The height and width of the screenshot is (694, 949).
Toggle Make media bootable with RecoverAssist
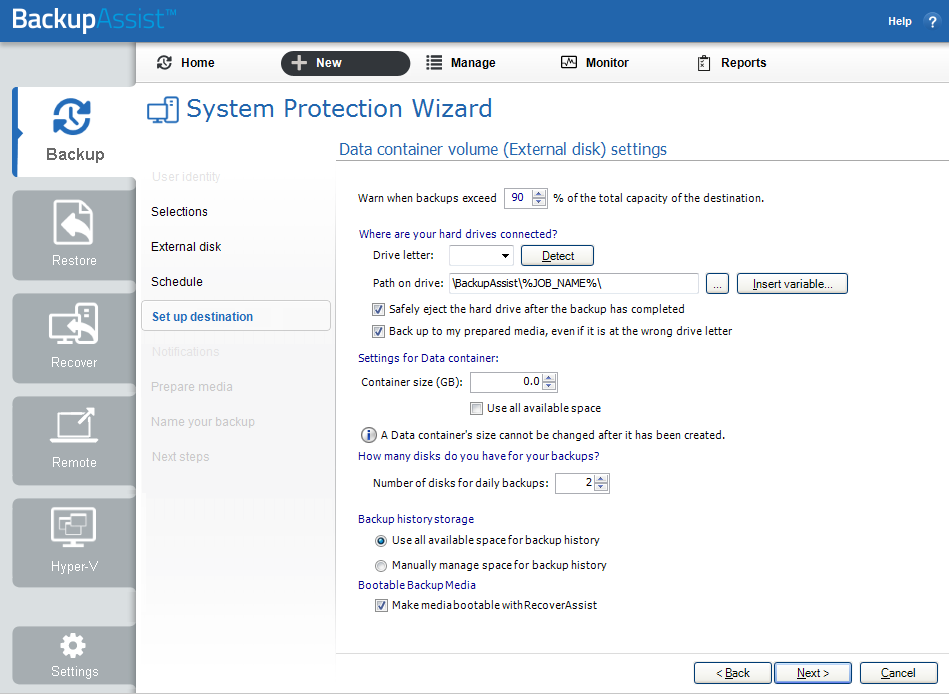pyautogui.click(x=381, y=605)
